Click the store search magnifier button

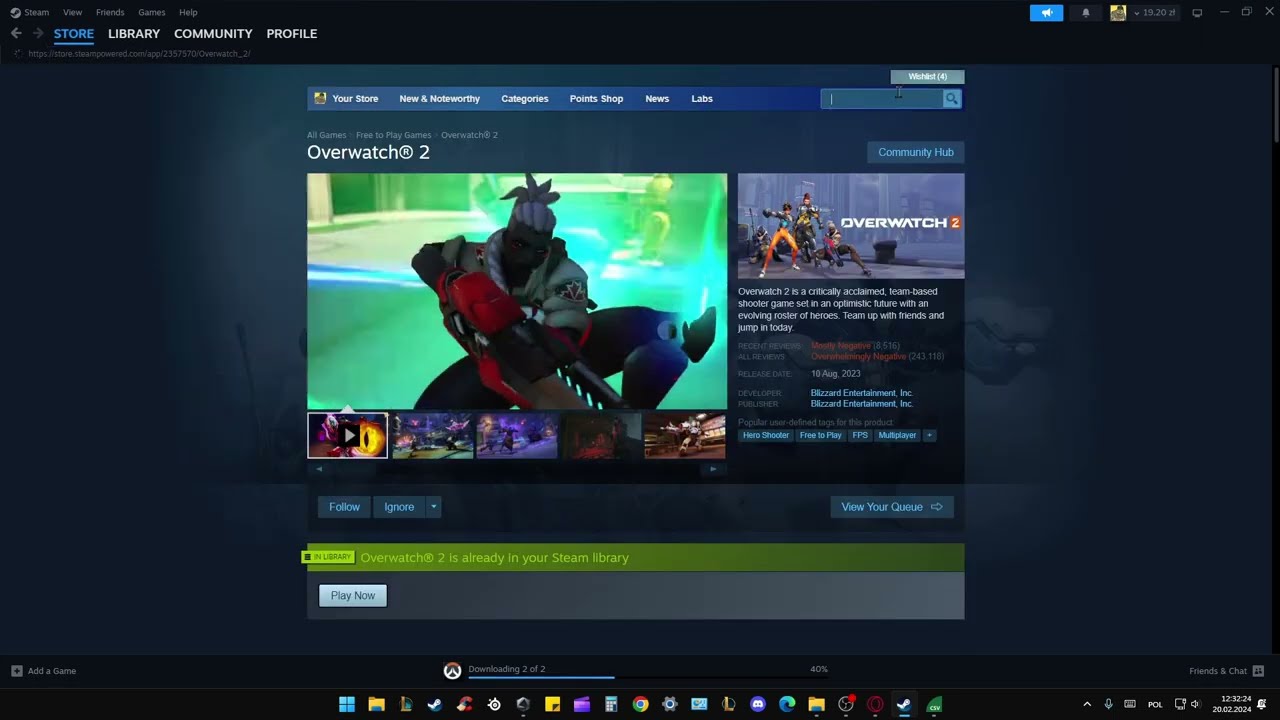tap(951, 98)
